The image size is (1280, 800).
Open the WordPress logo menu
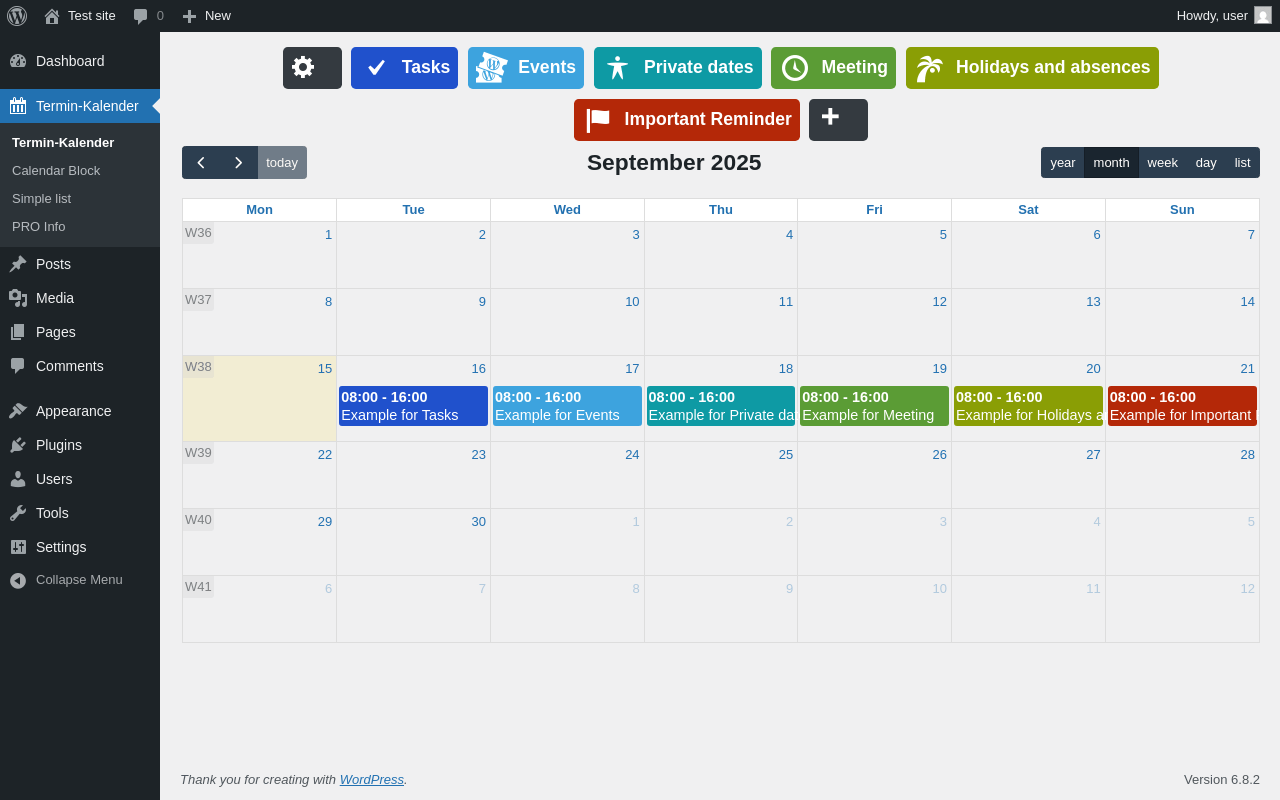pyautogui.click(x=17, y=16)
